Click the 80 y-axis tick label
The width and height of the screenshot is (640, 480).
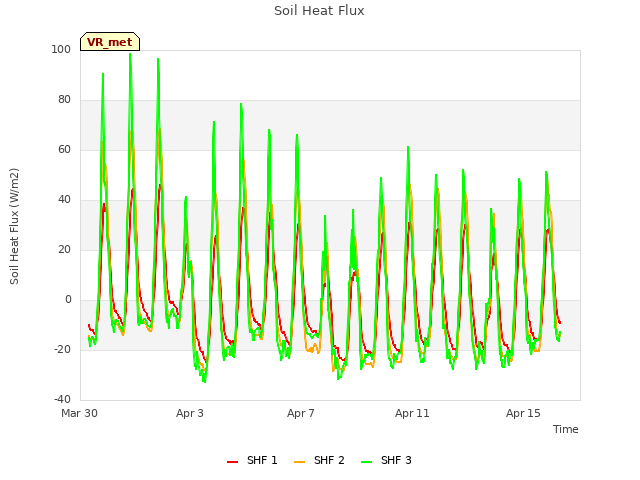pos(64,100)
